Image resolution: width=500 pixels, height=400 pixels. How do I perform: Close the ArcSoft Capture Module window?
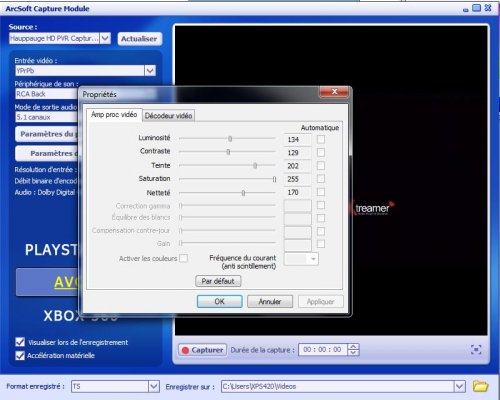(x=488, y=8)
